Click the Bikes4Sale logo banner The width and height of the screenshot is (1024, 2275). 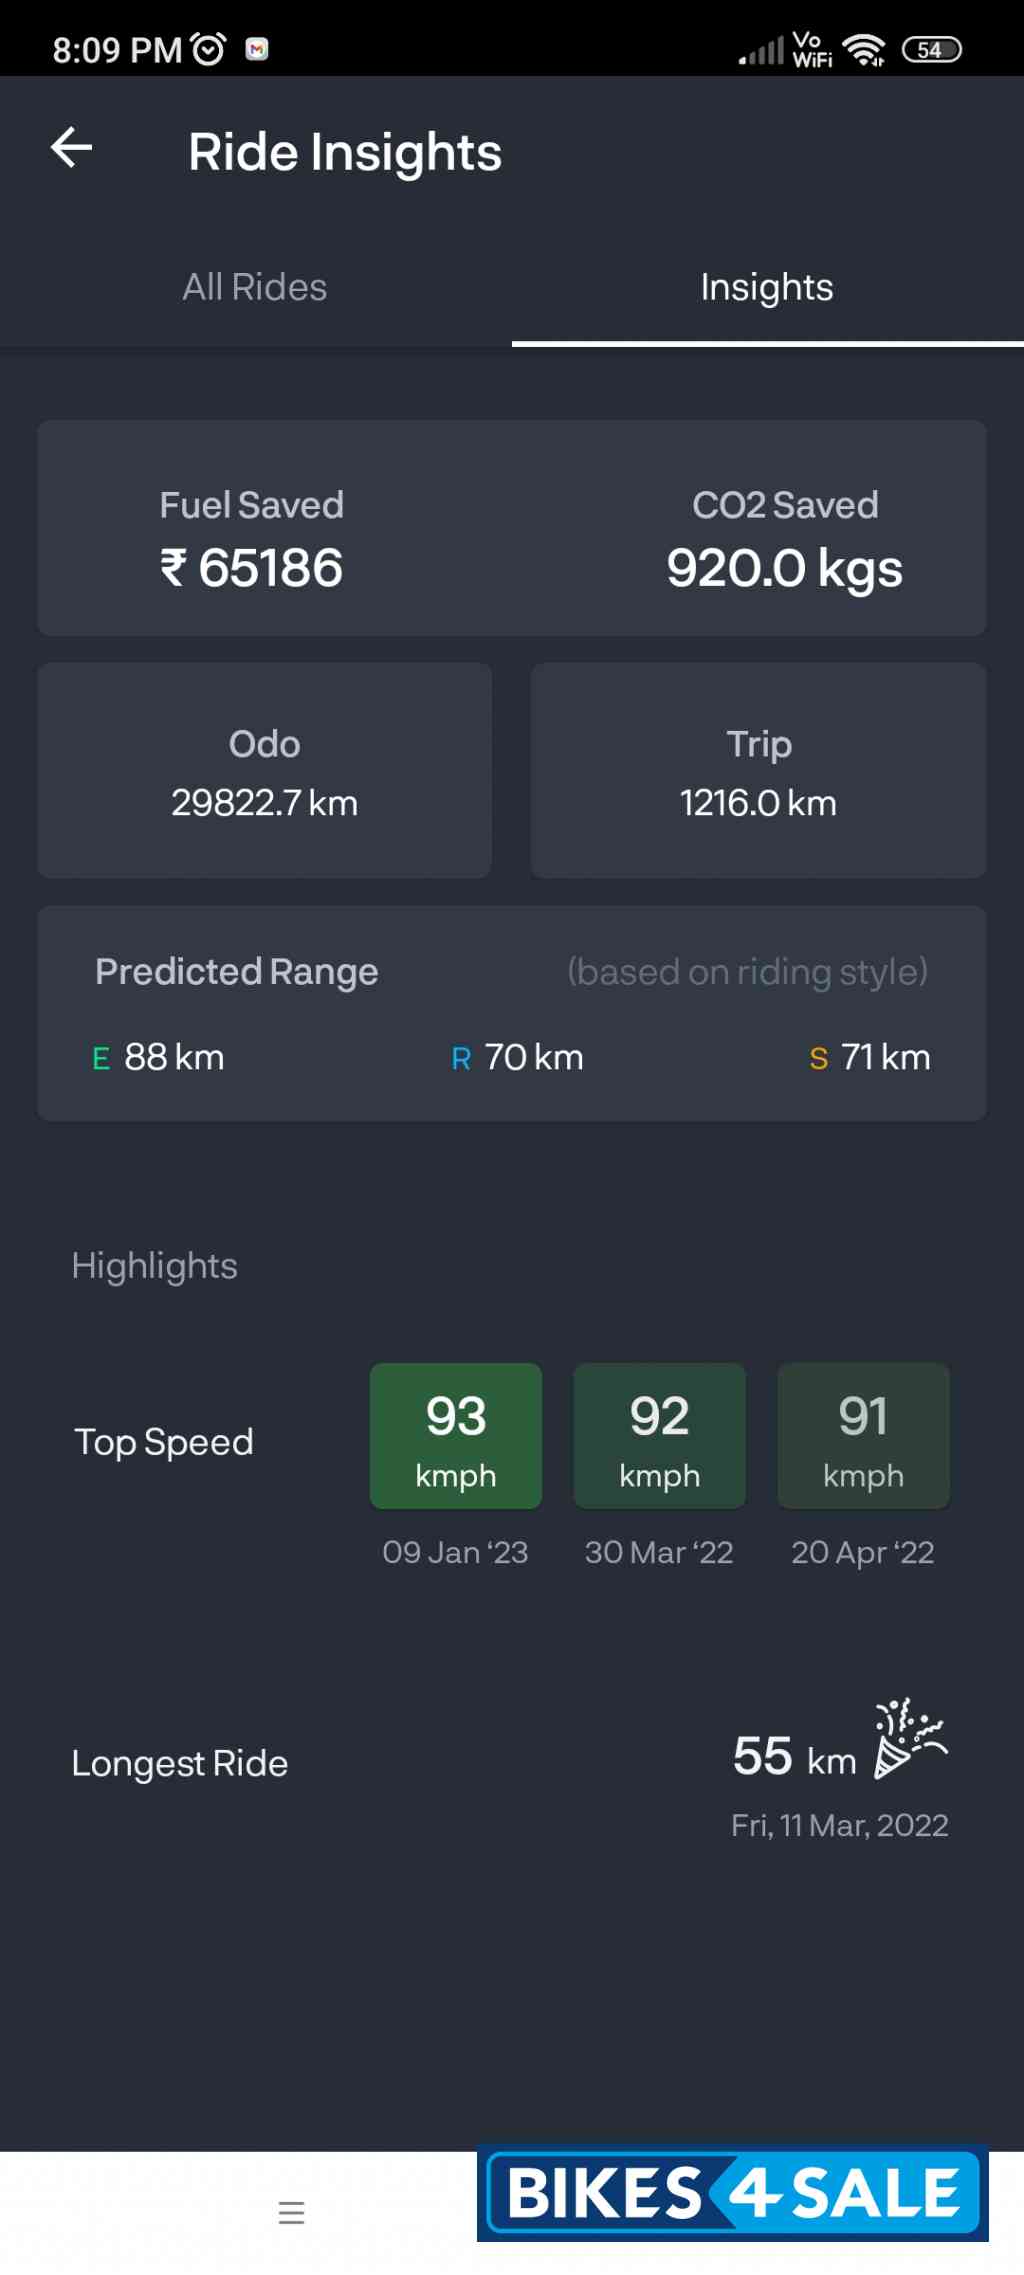733,2193
